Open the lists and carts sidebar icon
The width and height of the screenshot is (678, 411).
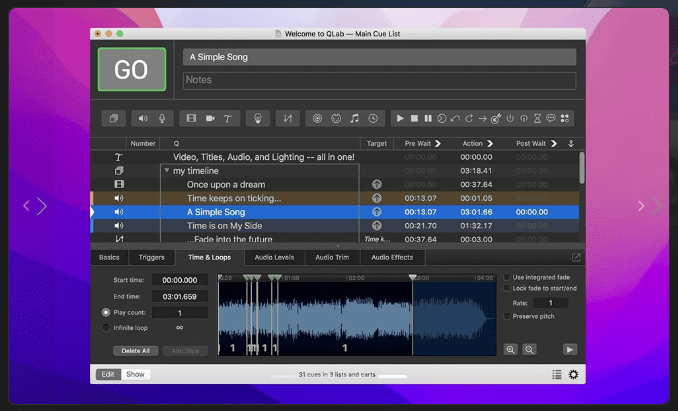point(557,375)
